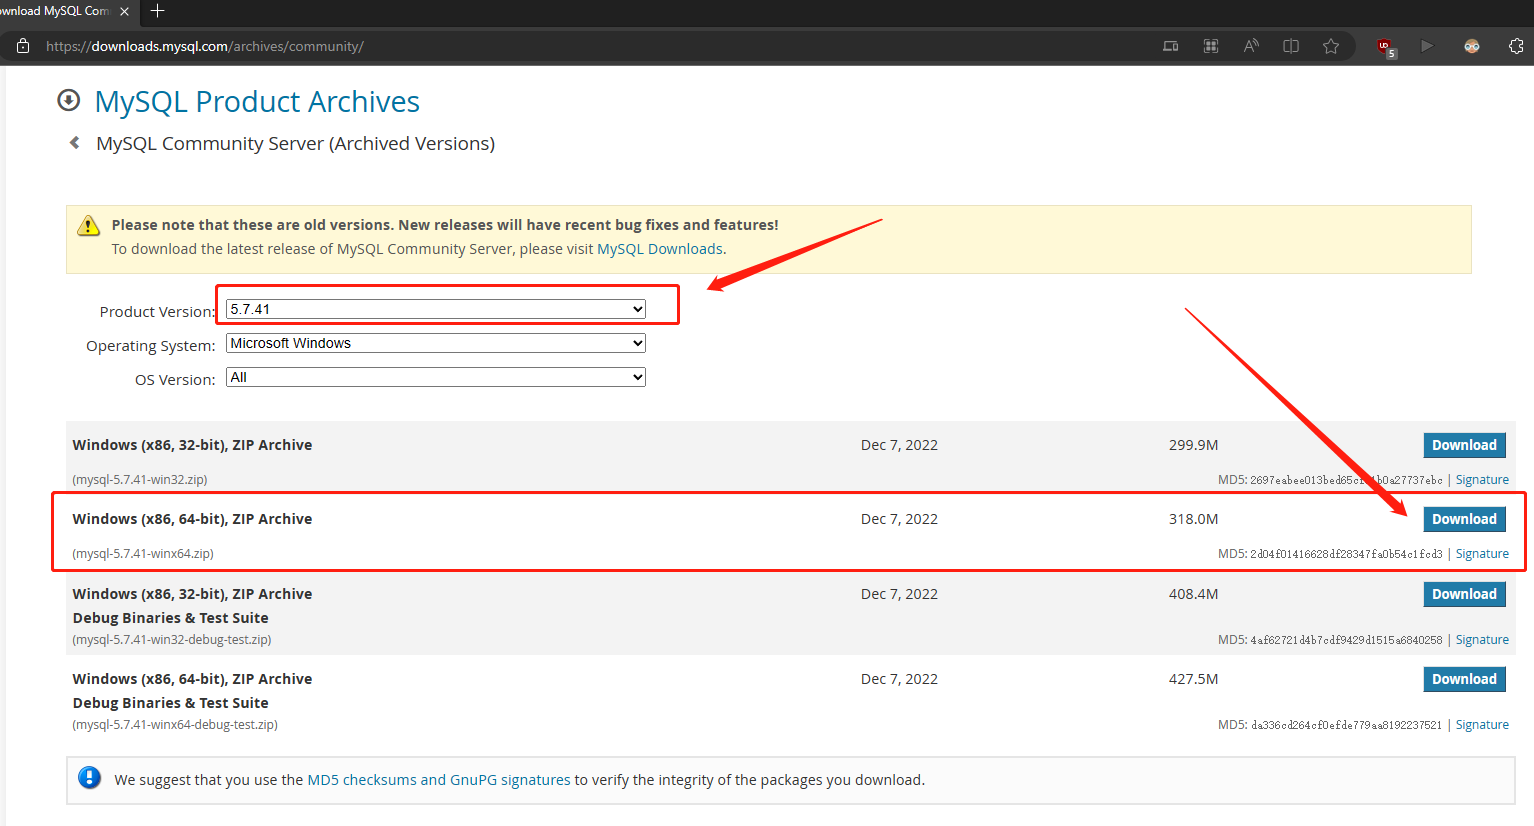Click the site security lock icon
The height and width of the screenshot is (826, 1534).
[x=23, y=46]
